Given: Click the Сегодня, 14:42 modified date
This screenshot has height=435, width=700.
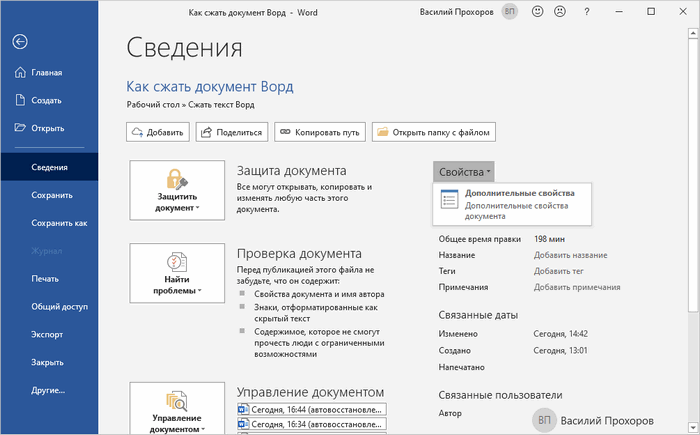Looking at the screenshot, I should (x=561, y=334).
